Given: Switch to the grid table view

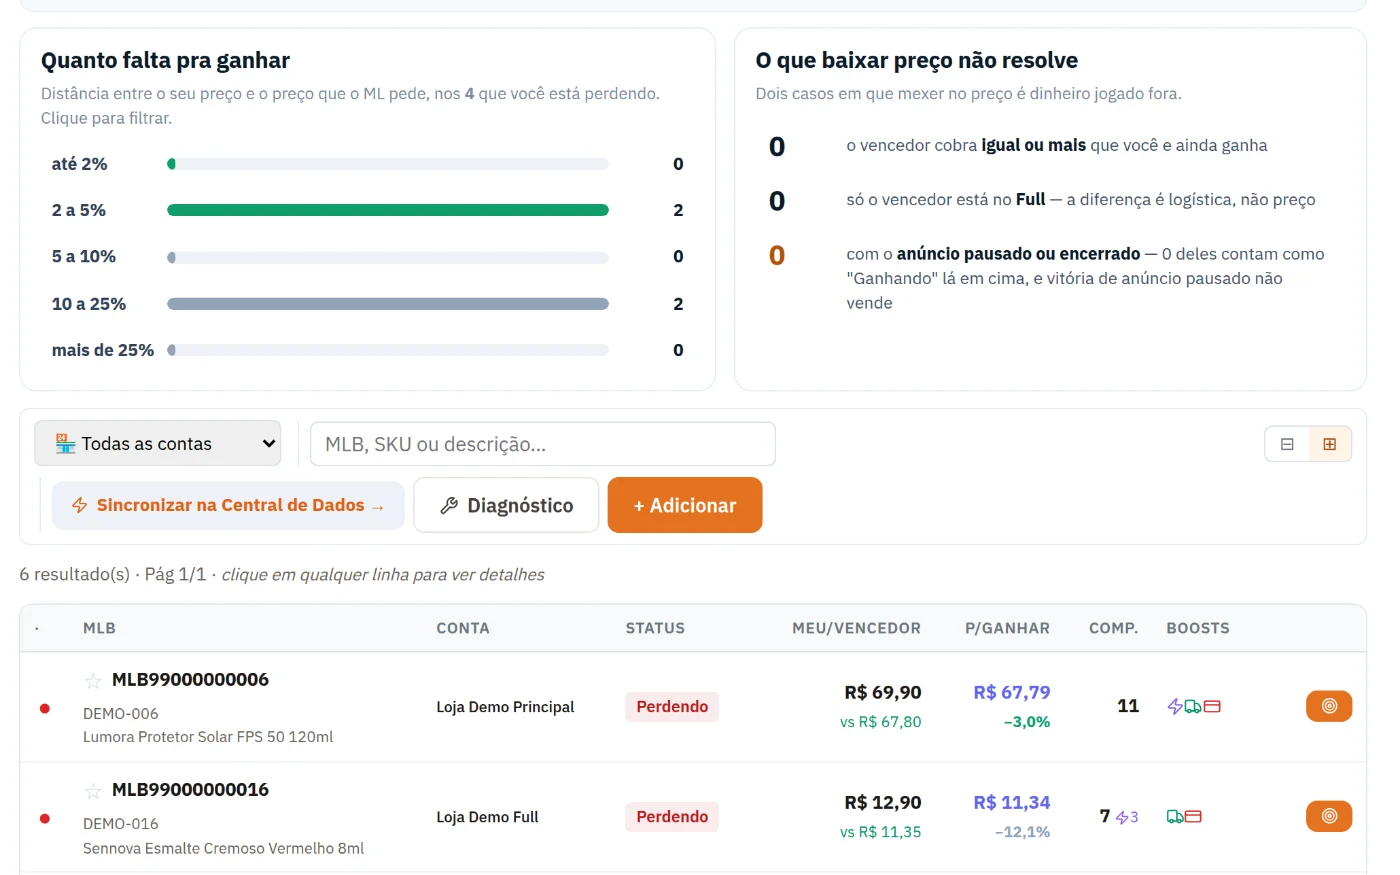Looking at the screenshot, I should click(1330, 444).
